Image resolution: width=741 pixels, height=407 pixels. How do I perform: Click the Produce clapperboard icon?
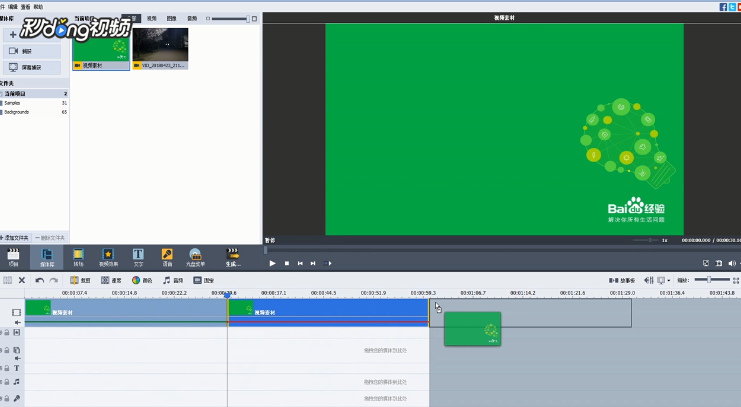[233, 258]
